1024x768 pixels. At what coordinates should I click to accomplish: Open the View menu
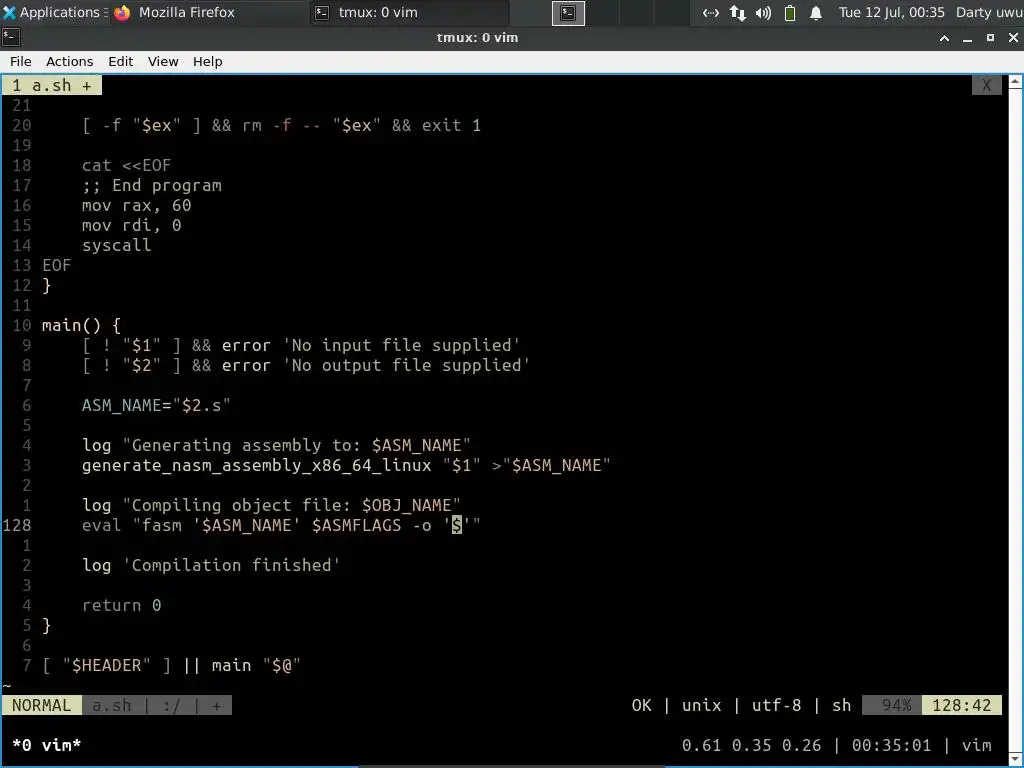click(x=163, y=61)
